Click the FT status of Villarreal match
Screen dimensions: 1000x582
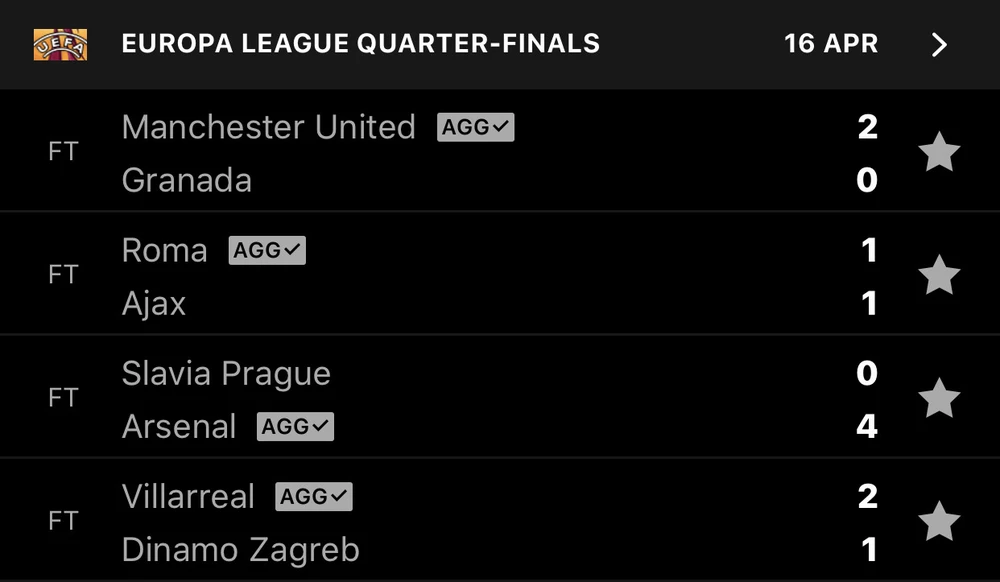(63, 522)
